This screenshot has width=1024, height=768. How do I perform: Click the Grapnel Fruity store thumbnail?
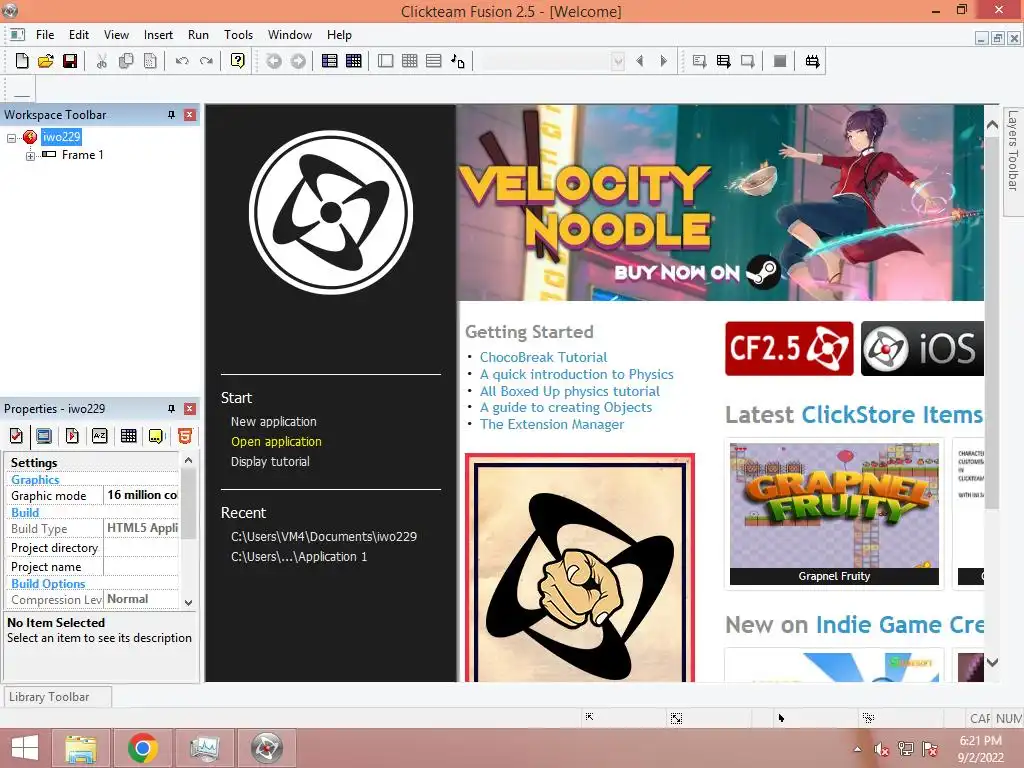834,513
